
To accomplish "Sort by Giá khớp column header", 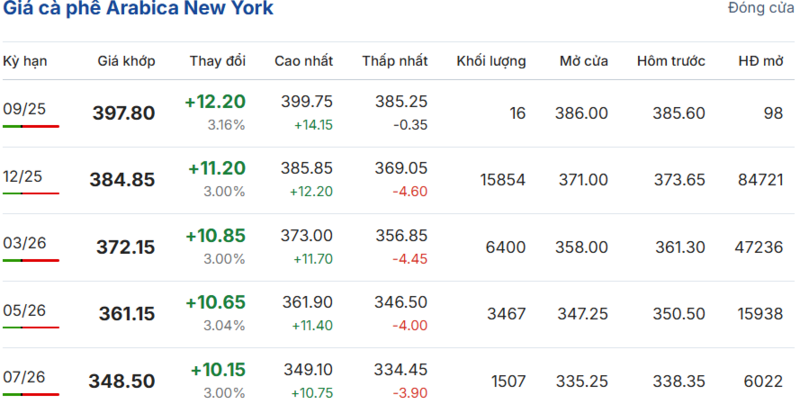I will click(126, 61).
